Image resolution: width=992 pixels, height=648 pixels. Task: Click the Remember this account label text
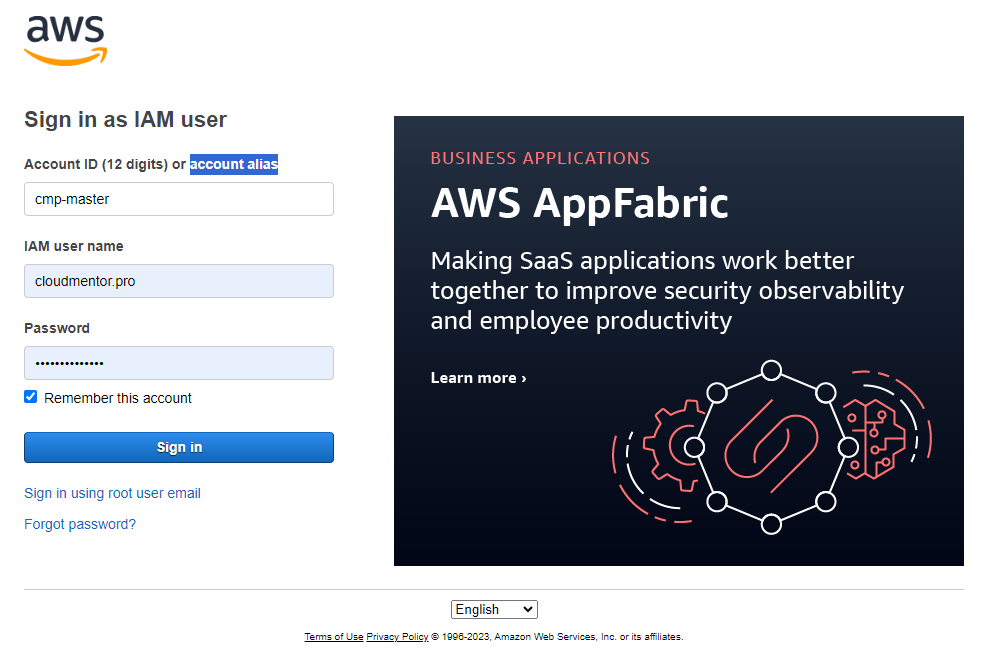118,398
